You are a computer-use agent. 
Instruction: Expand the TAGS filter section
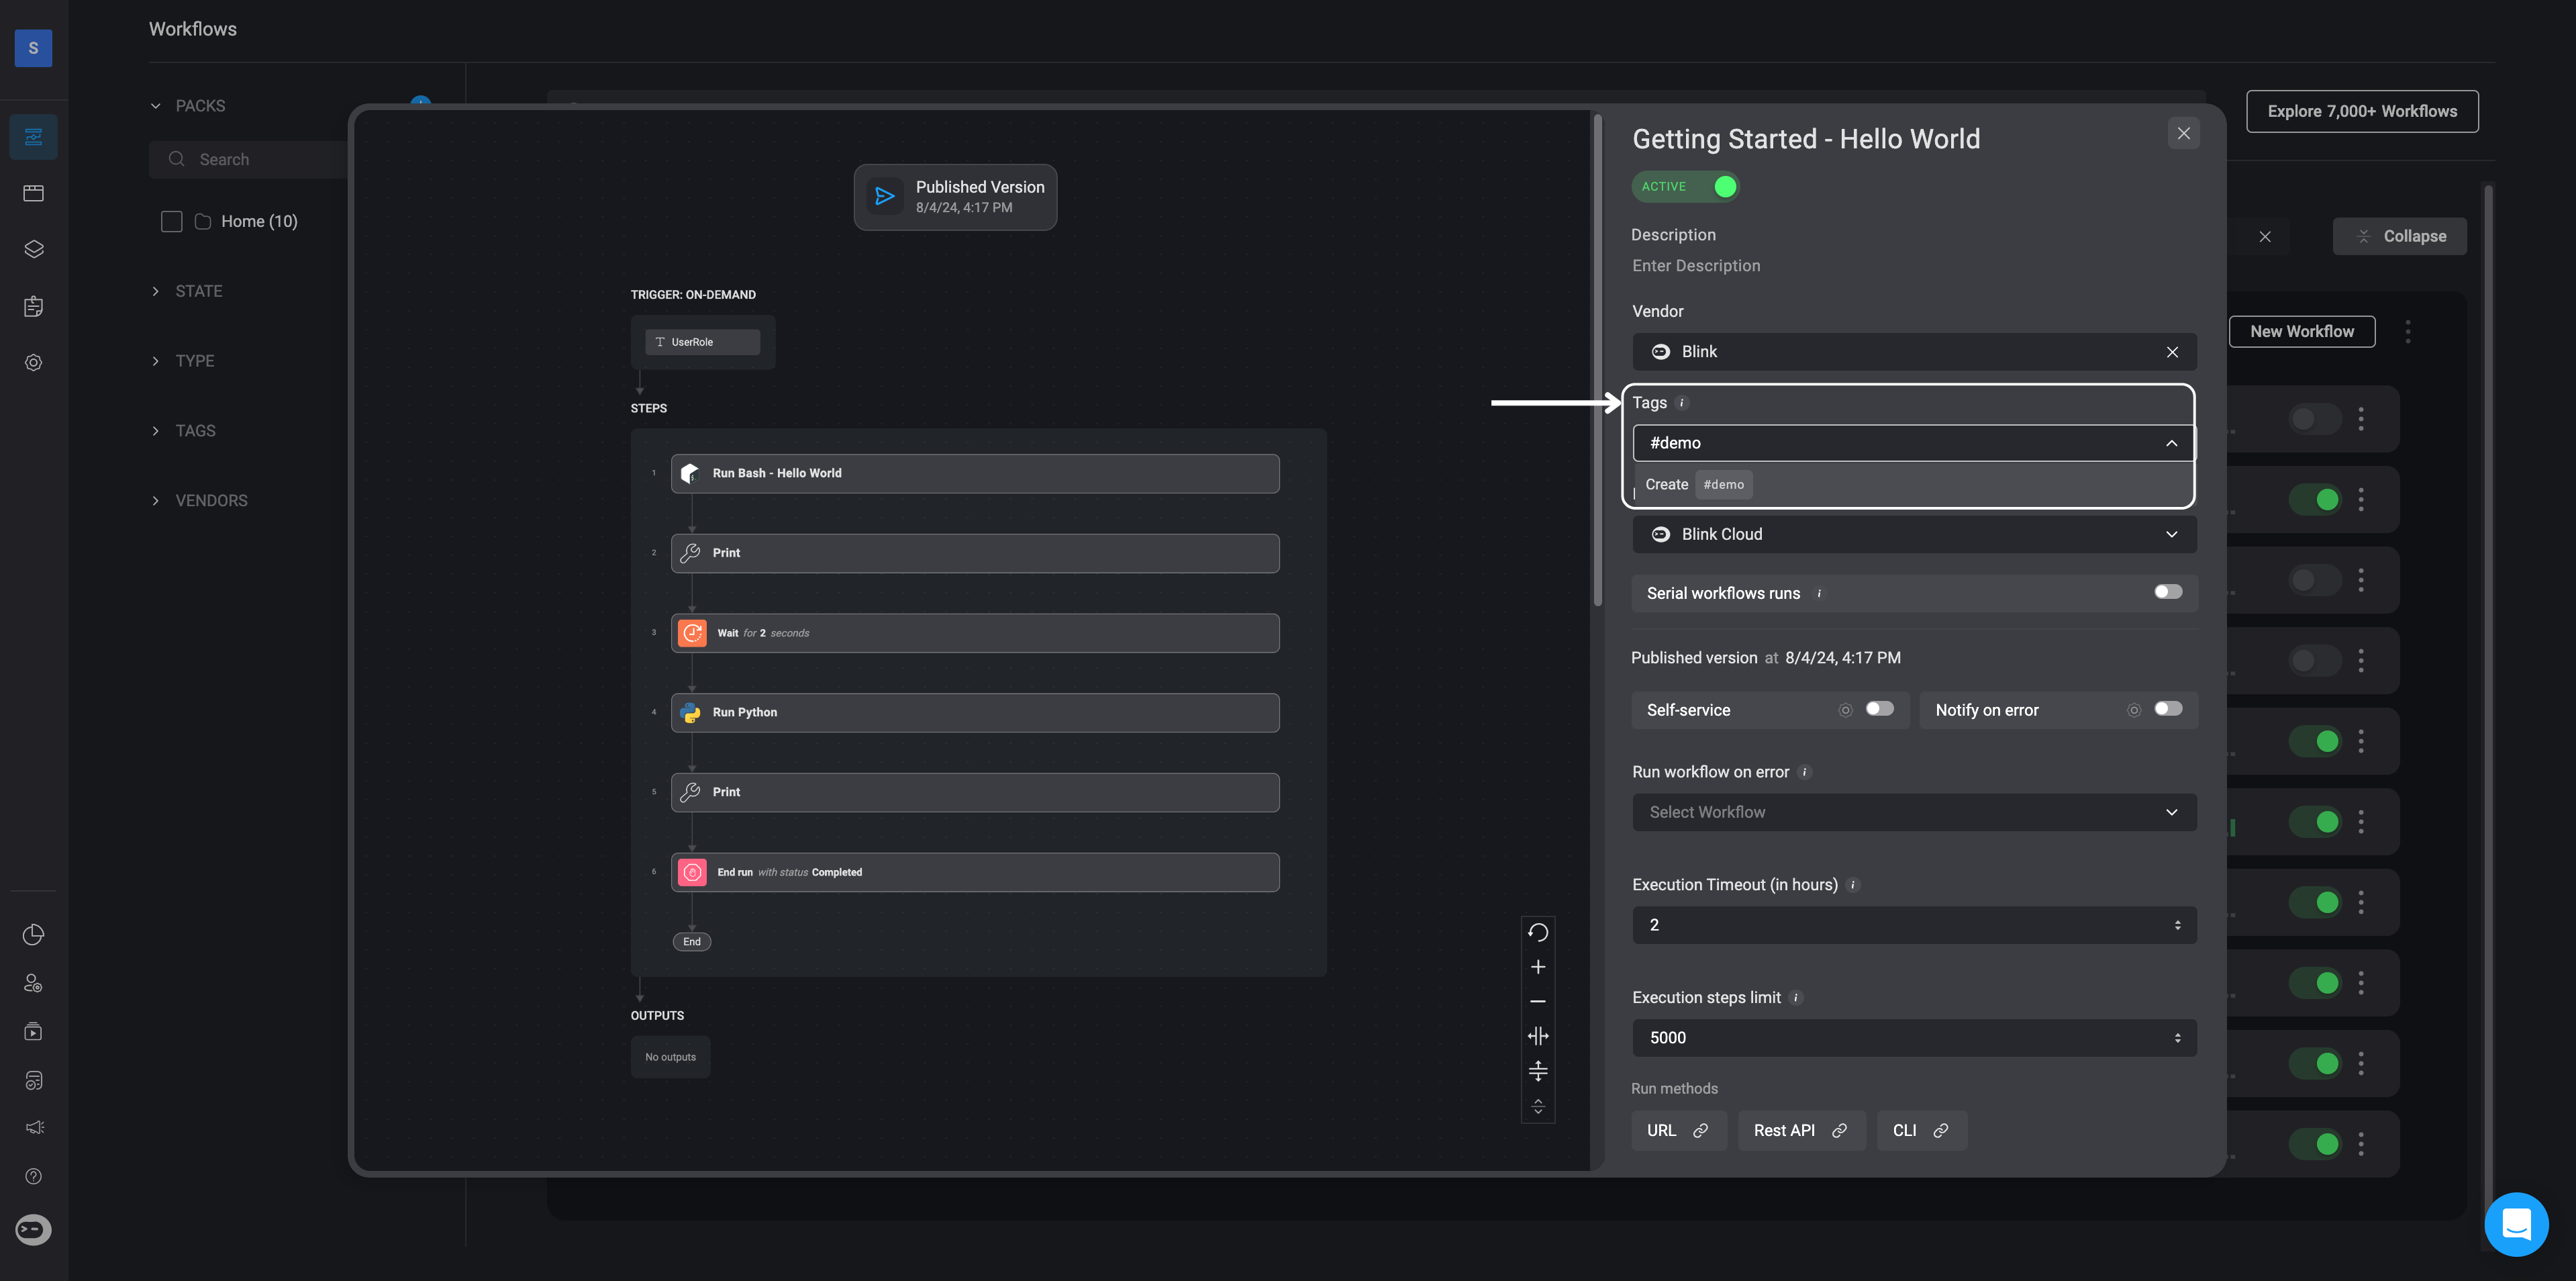[x=155, y=431]
